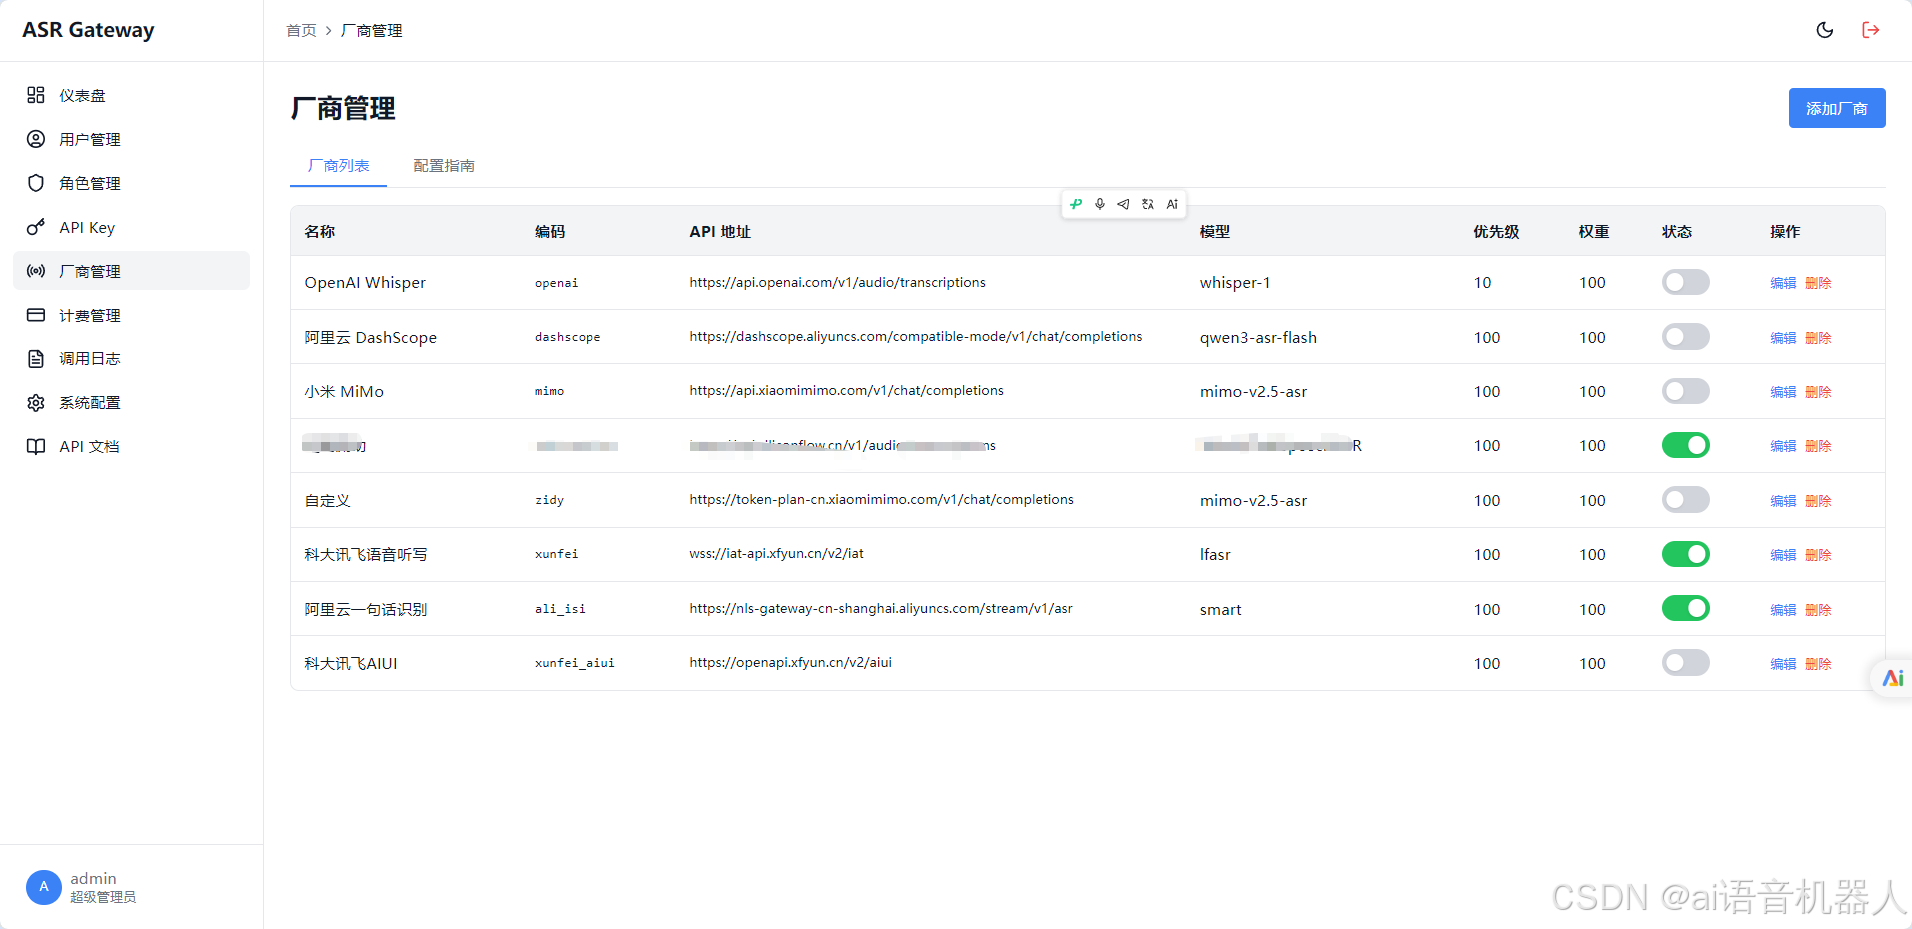
Task: Edit the 科大讯飞AIUI vendor
Action: coord(1783,664)
